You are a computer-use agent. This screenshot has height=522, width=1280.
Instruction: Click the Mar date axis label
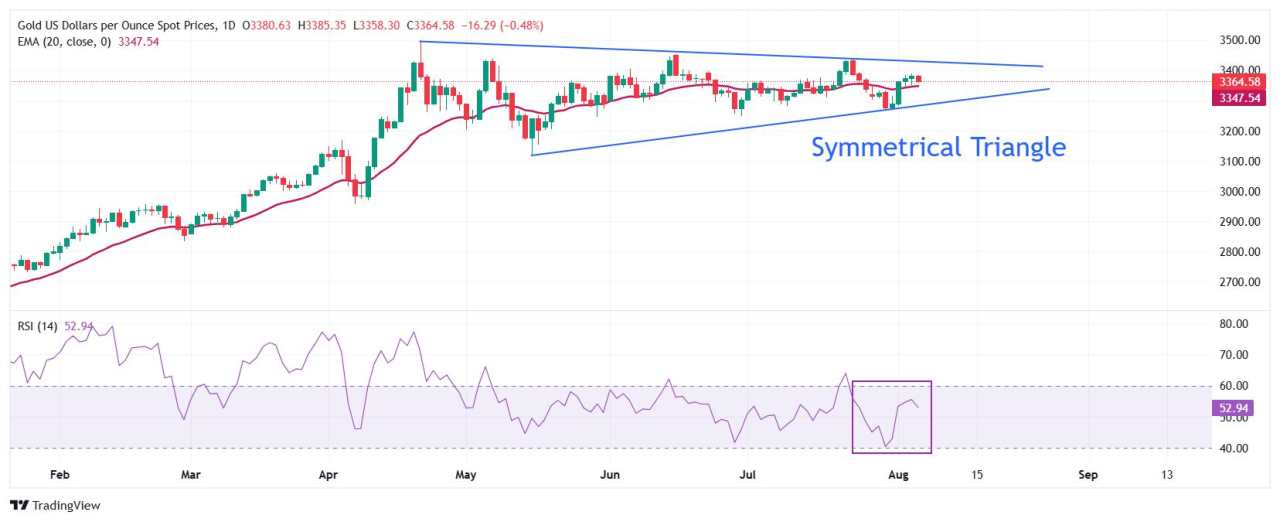click(192, 475)
